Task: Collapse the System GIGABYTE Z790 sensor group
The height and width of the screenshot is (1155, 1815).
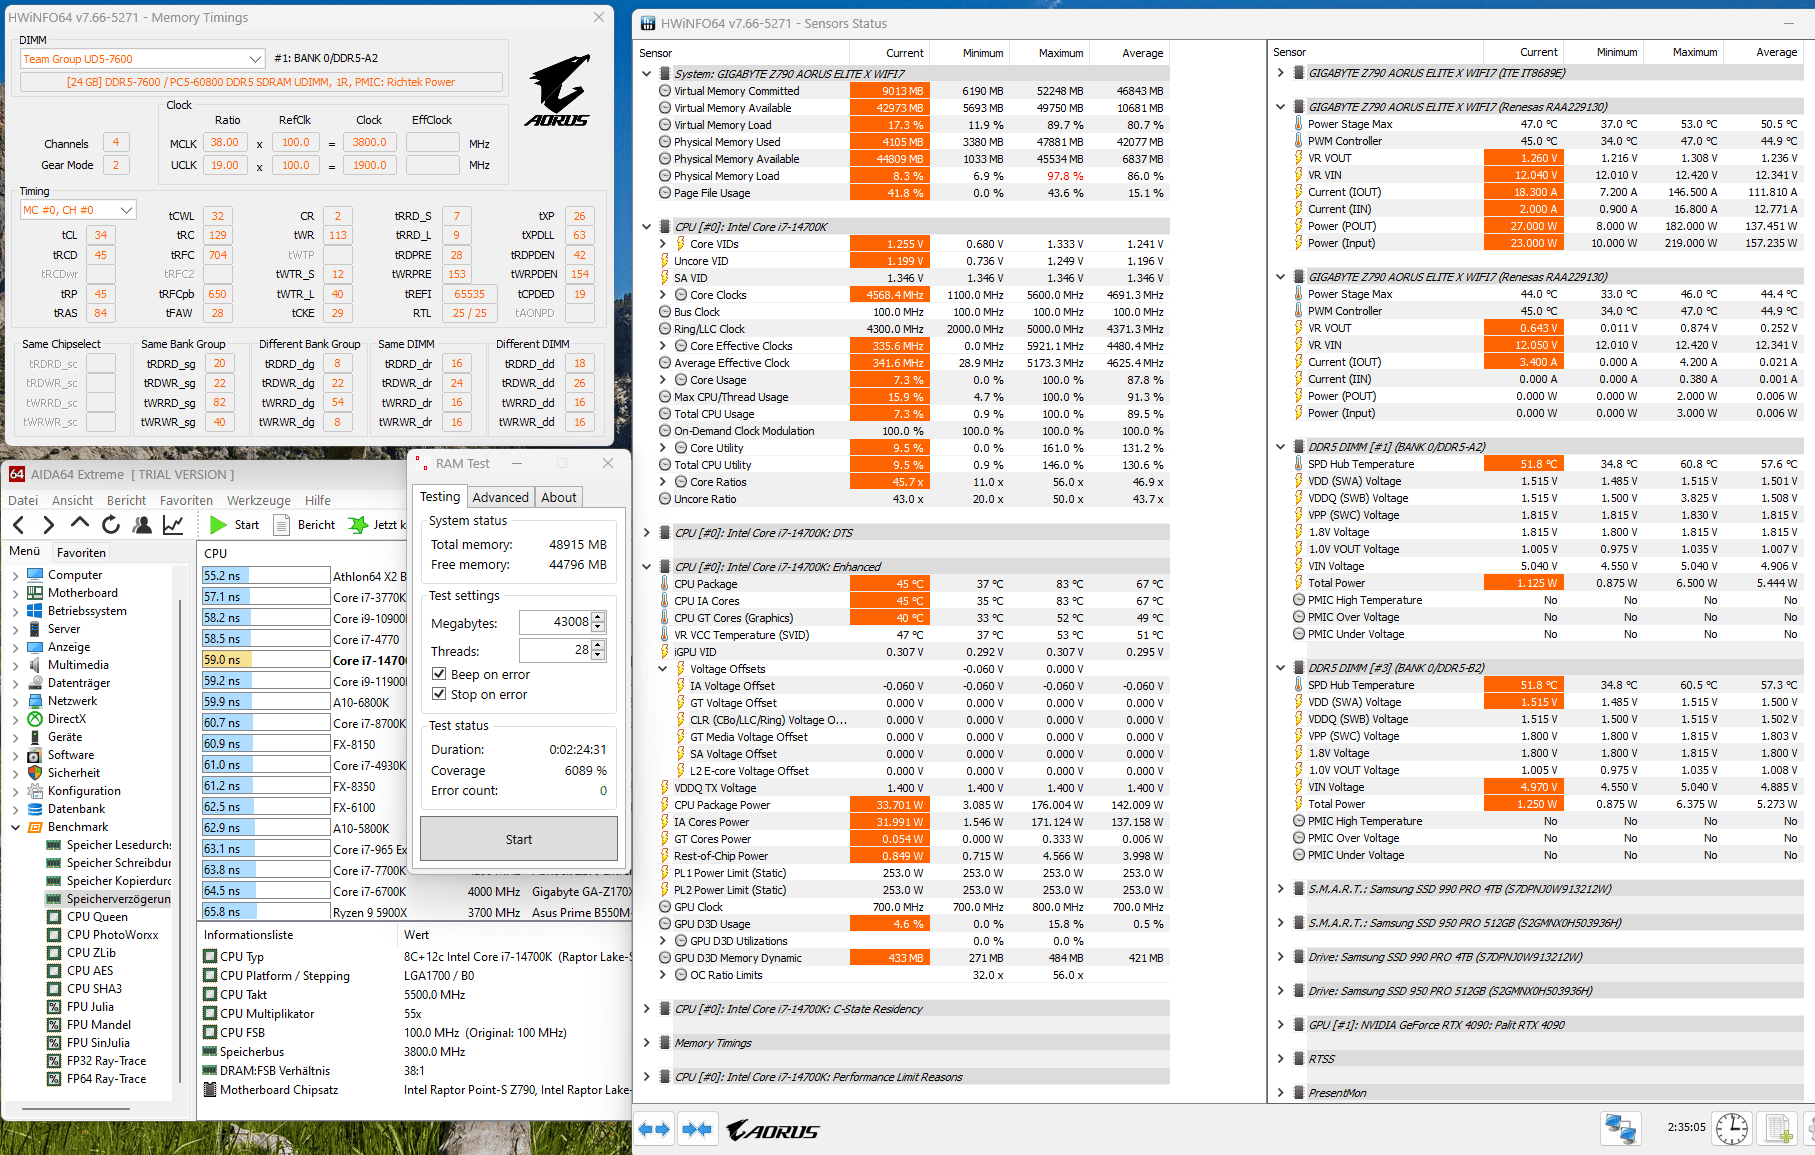Action: pyautogui.click(x=646, y=74)
